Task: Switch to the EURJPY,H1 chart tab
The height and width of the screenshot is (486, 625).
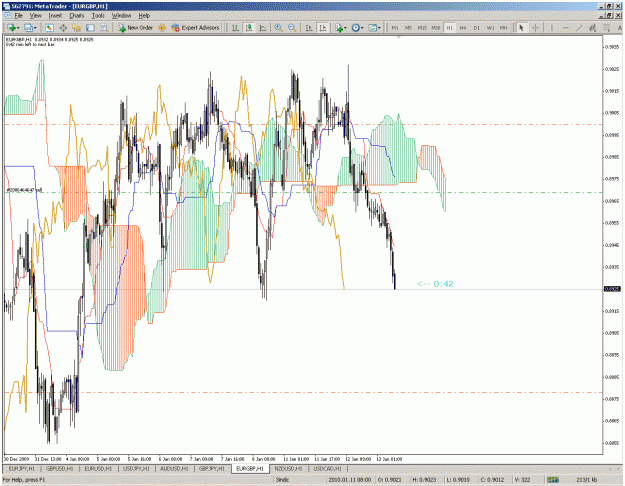Action: coord(22,468)
